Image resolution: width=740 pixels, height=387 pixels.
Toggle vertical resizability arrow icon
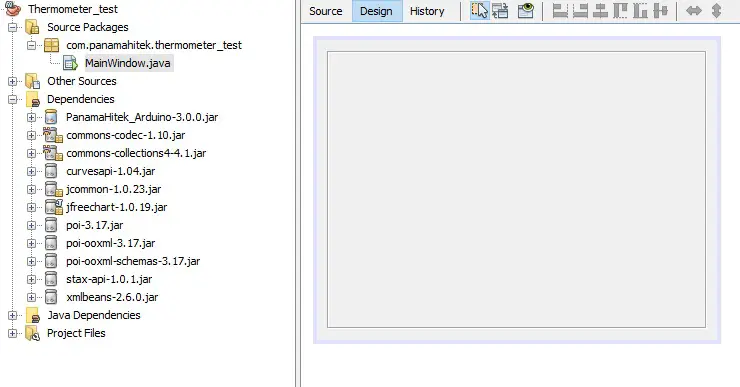(x=716, y=10)
